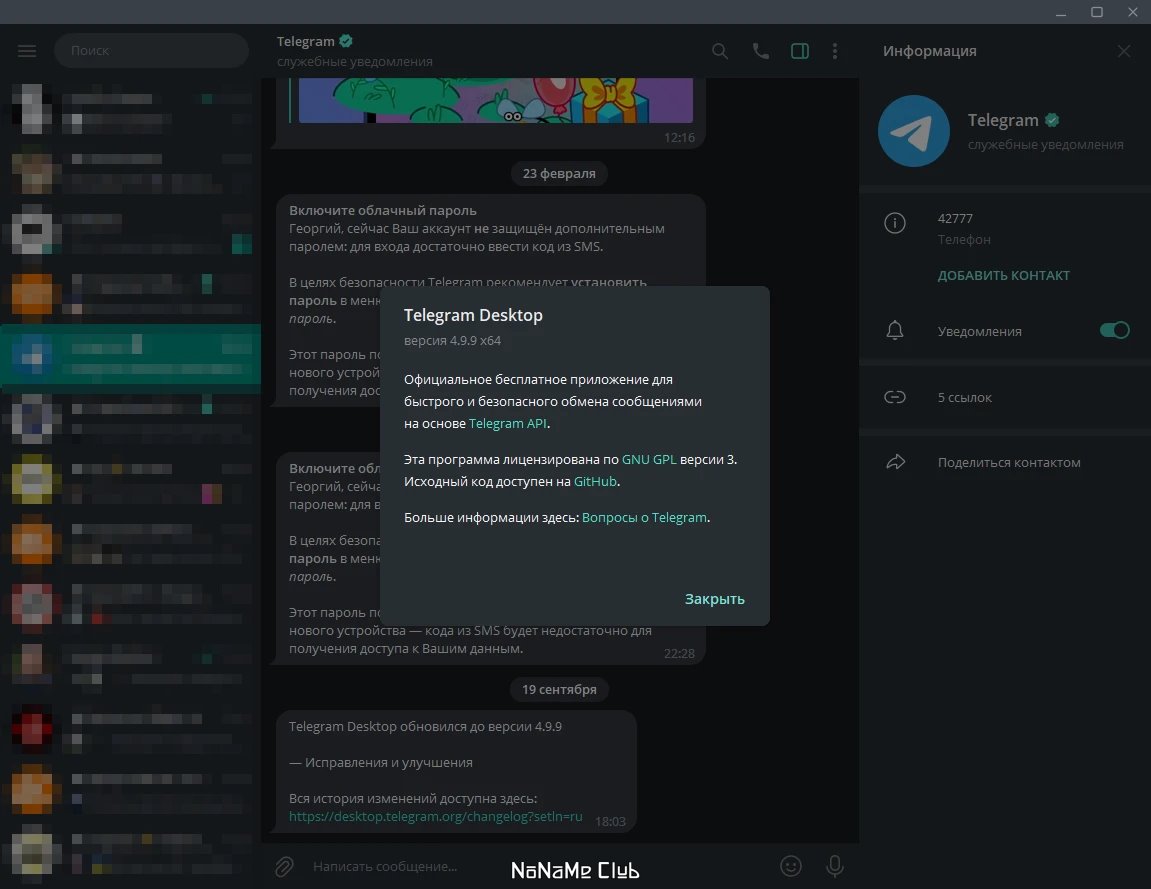Click the notifications bell icon
This screenshot has width=1151, height=889.
(x=894, y=330)
